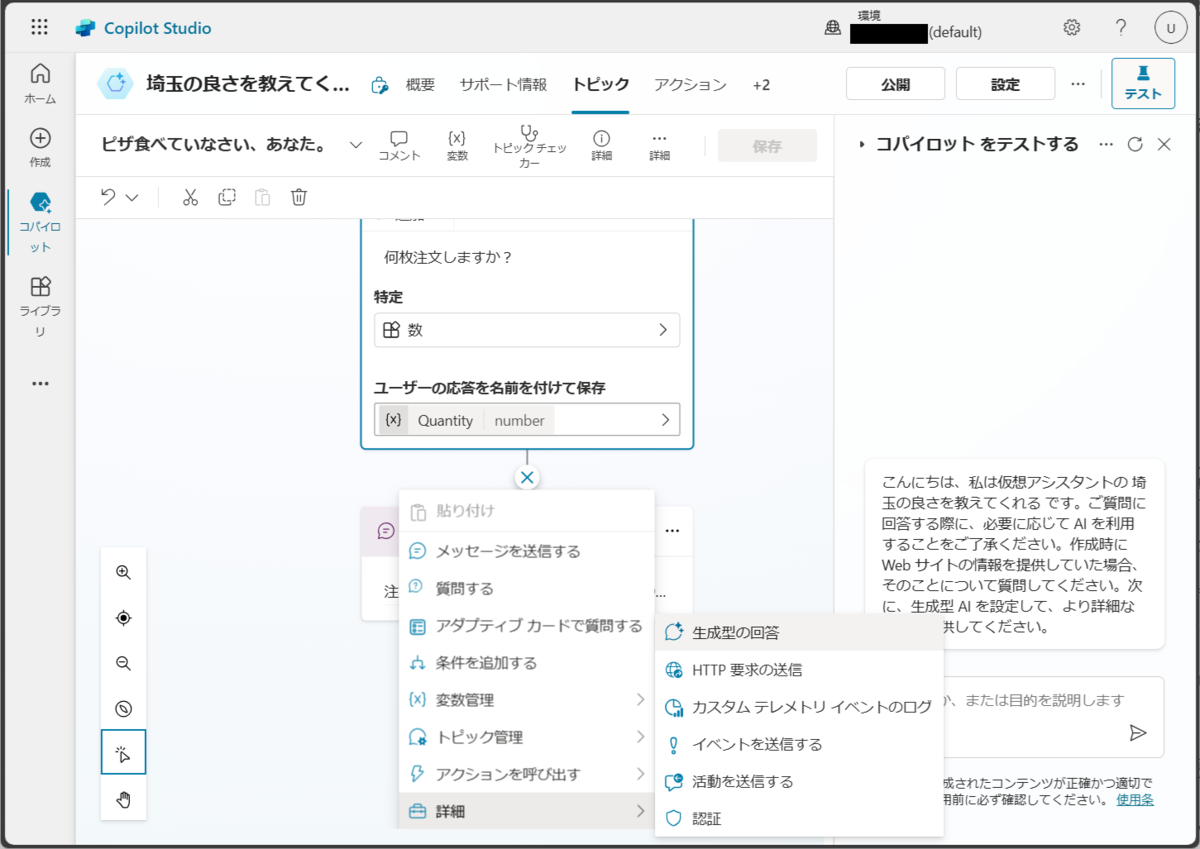
Task: Switch to the 概要 tab
Action: click(x=420, y=85)
